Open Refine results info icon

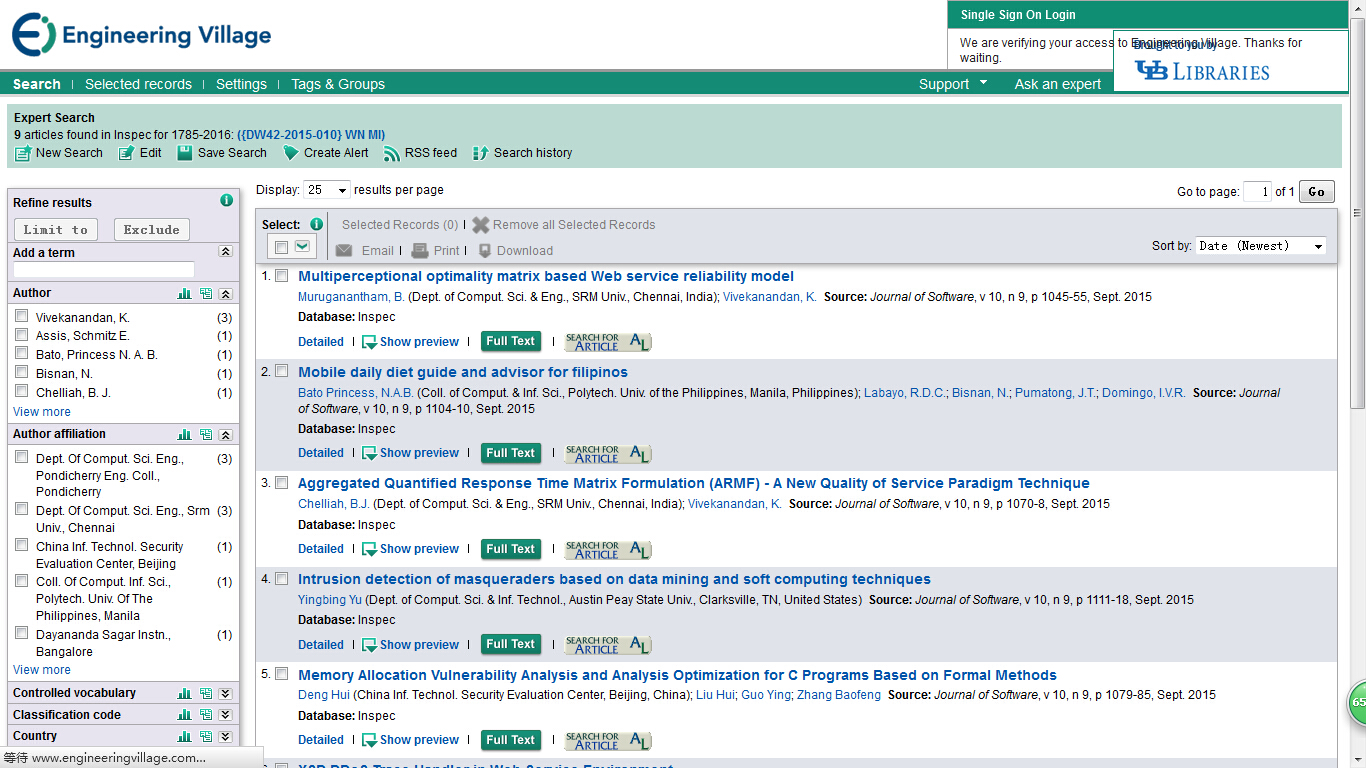coord(227,201)
